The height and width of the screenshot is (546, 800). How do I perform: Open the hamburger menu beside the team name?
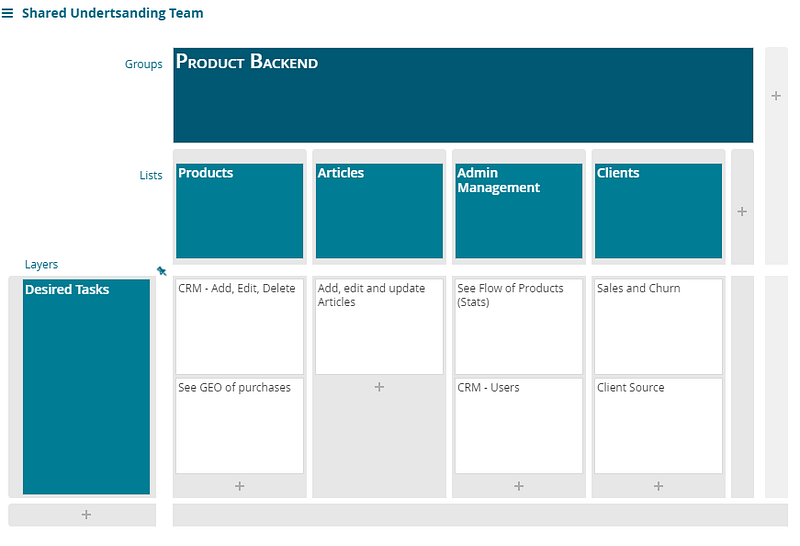point(8,13)
